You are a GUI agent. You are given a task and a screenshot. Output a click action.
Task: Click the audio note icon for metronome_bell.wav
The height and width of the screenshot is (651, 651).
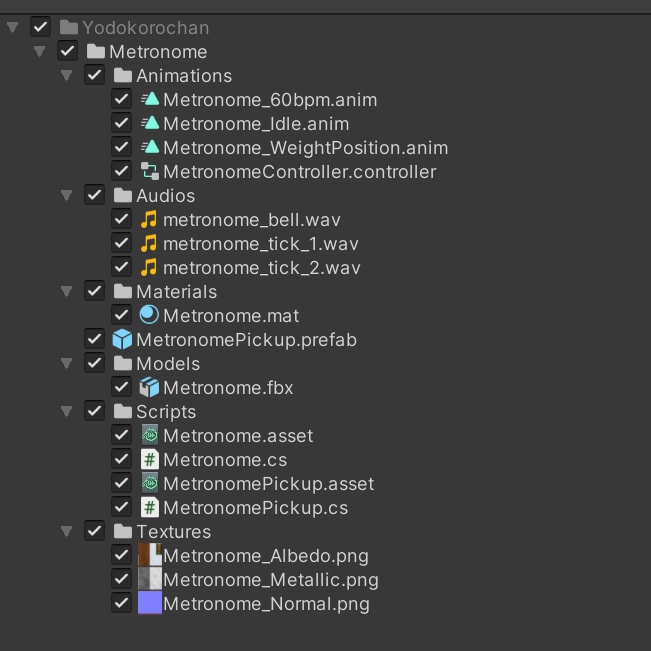[x=150, y=220]
